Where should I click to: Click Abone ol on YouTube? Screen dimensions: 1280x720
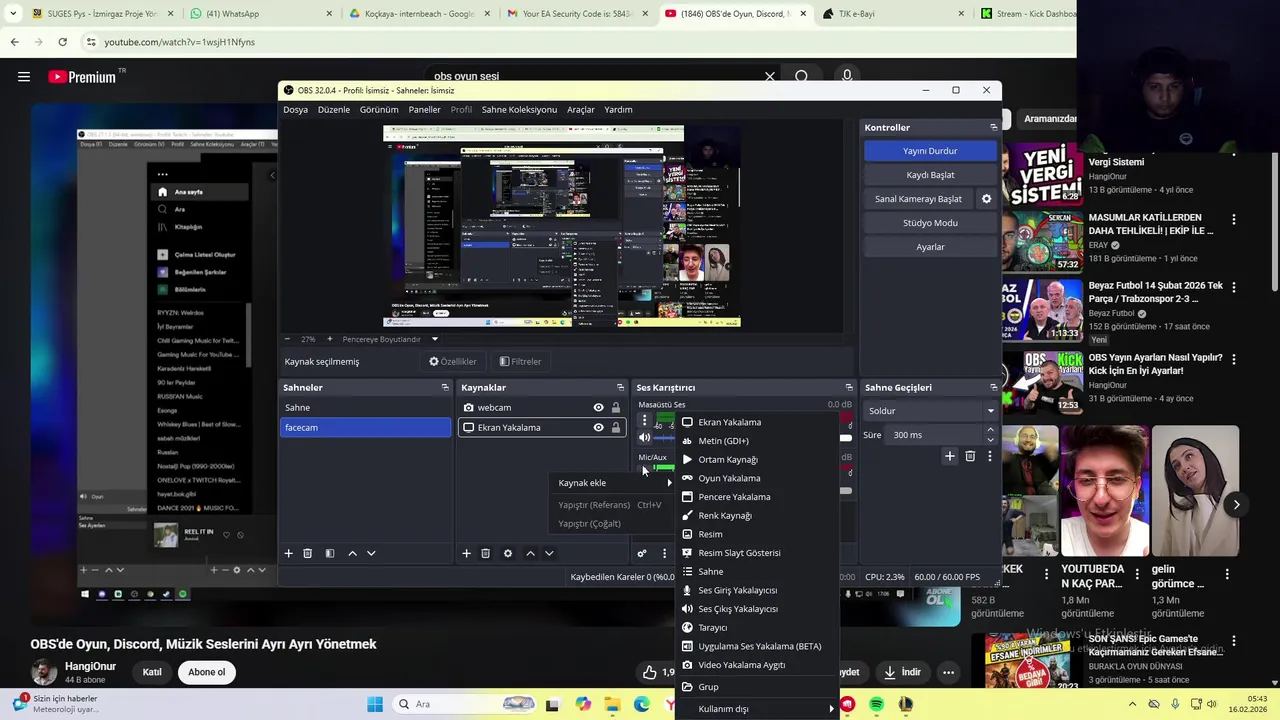pos(207,672)
